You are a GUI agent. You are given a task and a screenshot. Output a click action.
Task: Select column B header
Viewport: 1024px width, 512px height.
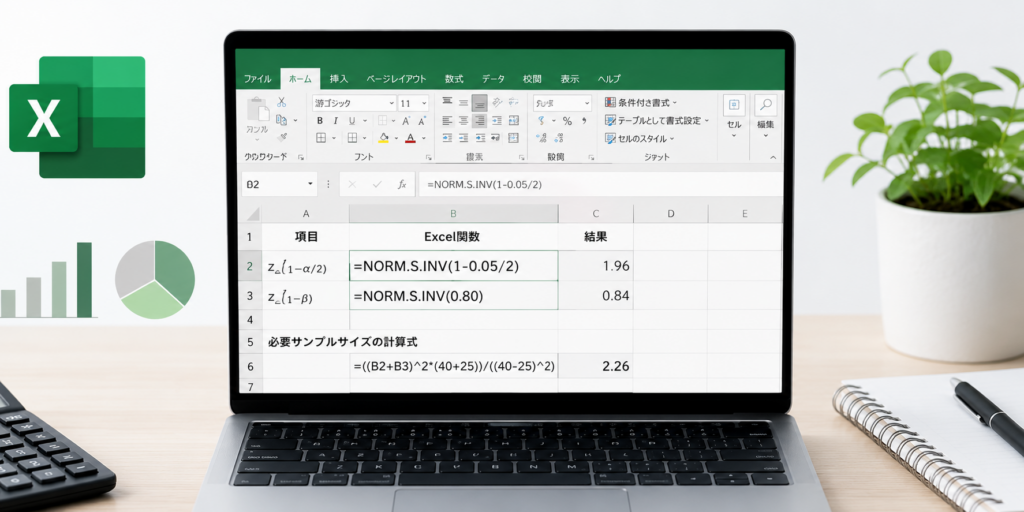(x=453, y=214)
